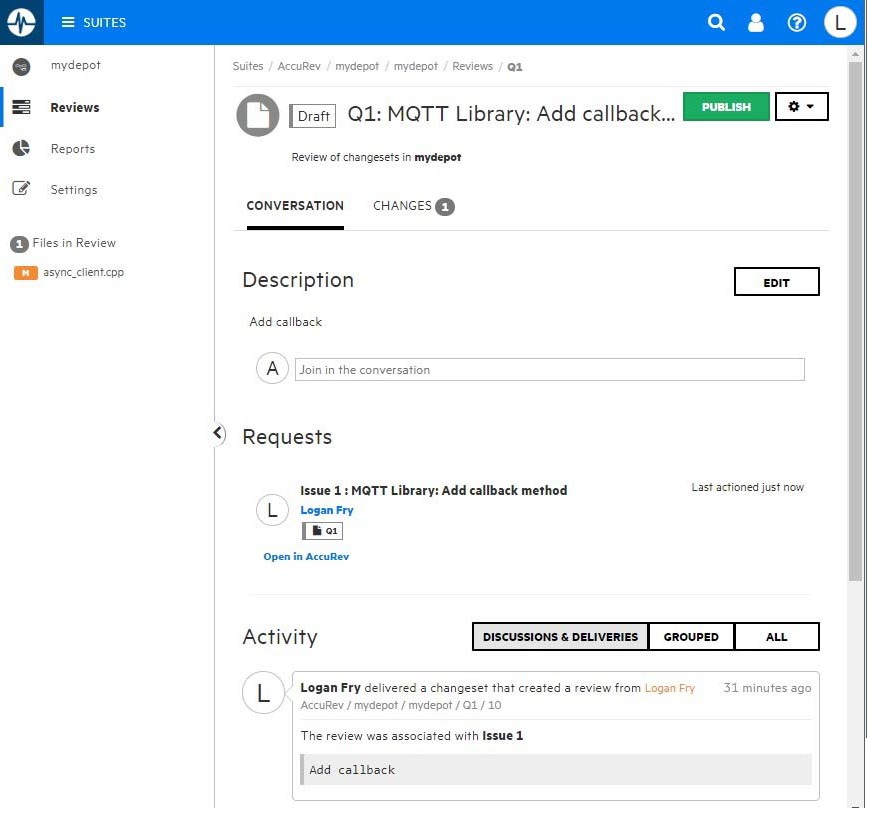
Task: Click the Open in AccuRev link
Action: (306, 557)
